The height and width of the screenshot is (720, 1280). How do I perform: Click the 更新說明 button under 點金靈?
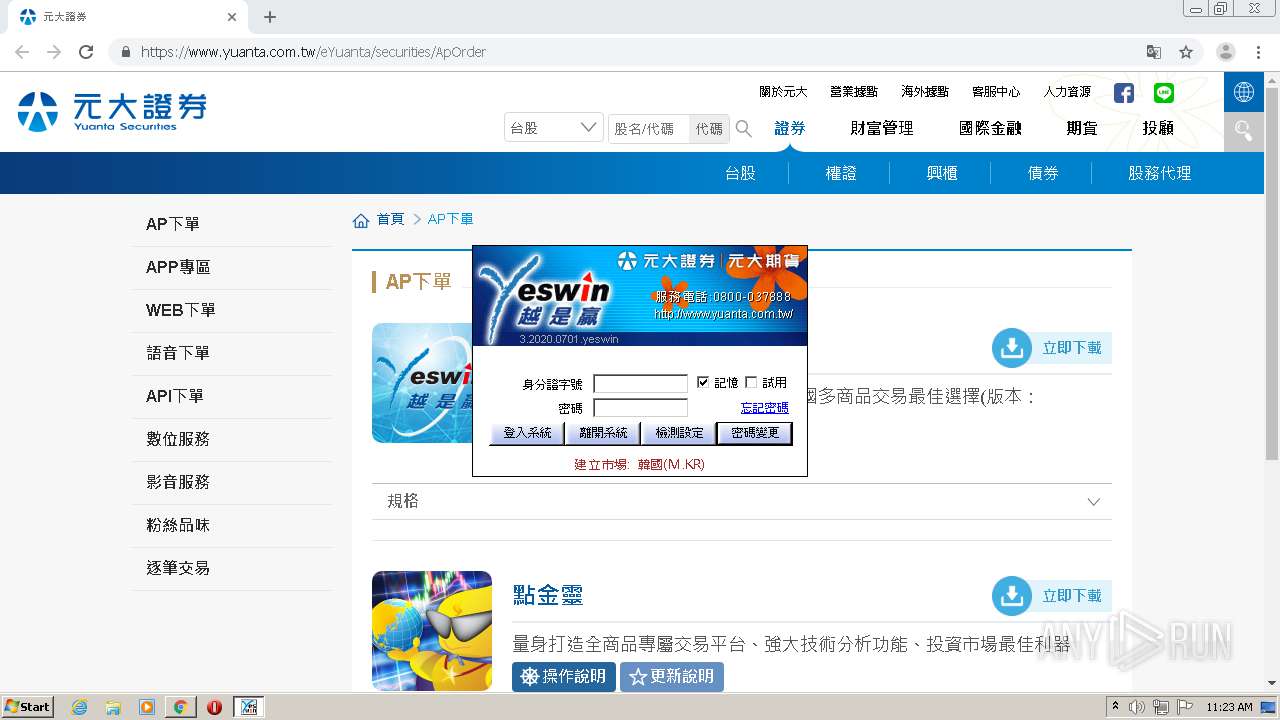click(x=672, y=677)
